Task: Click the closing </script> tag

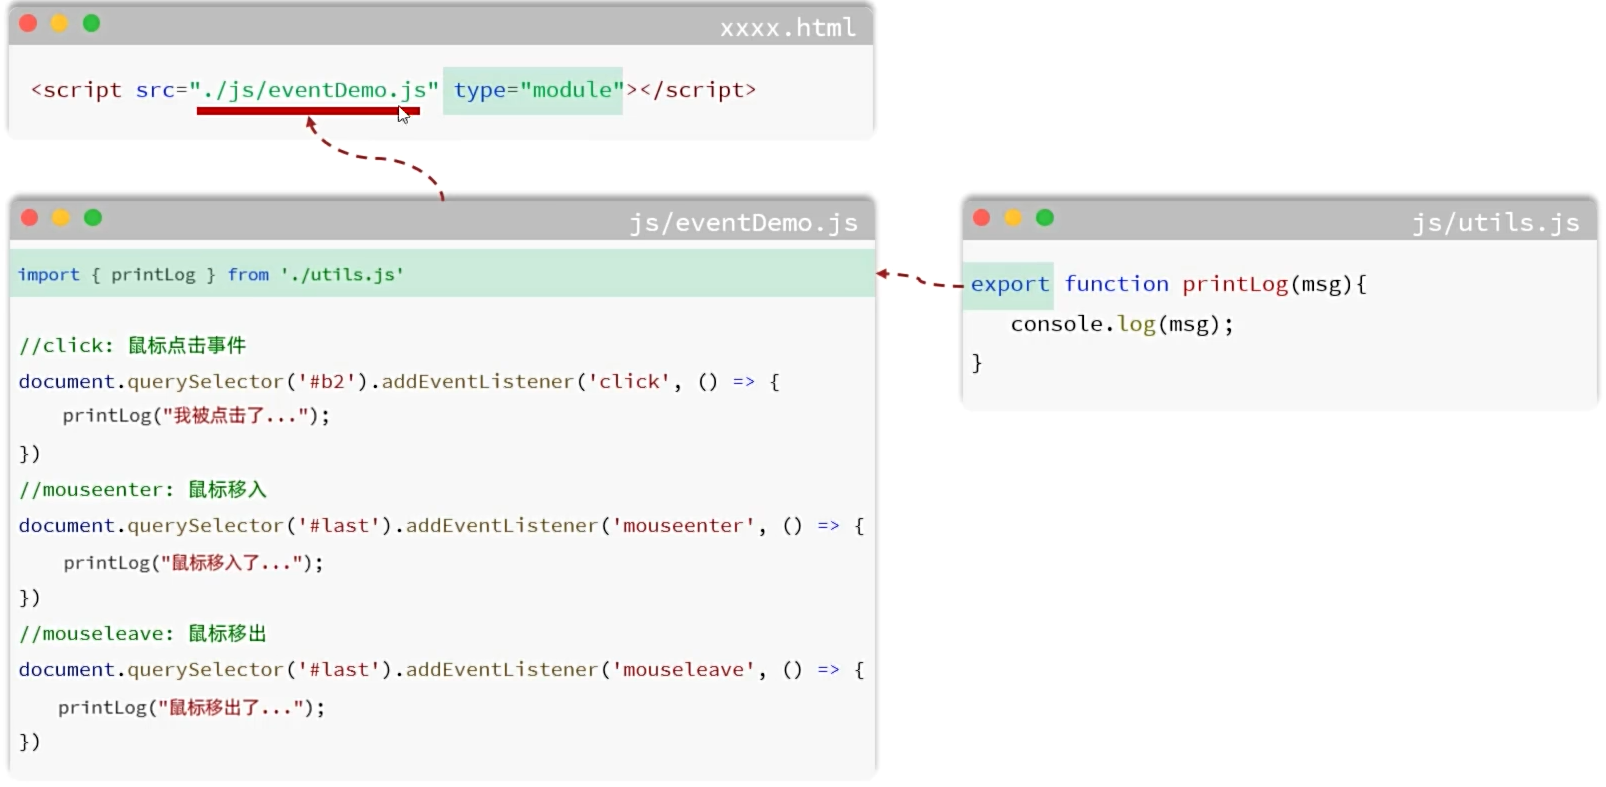Action: 698,90
